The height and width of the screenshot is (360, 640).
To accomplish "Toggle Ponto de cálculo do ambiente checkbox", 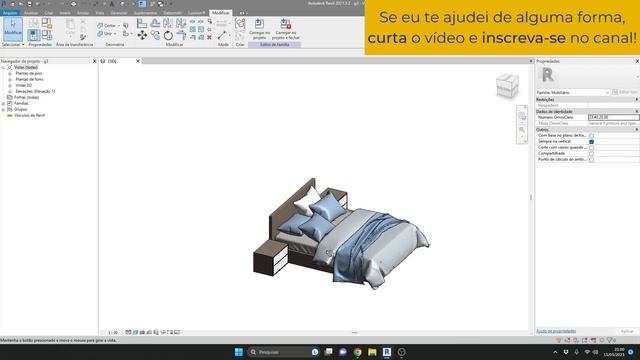I will click(591, 160).
